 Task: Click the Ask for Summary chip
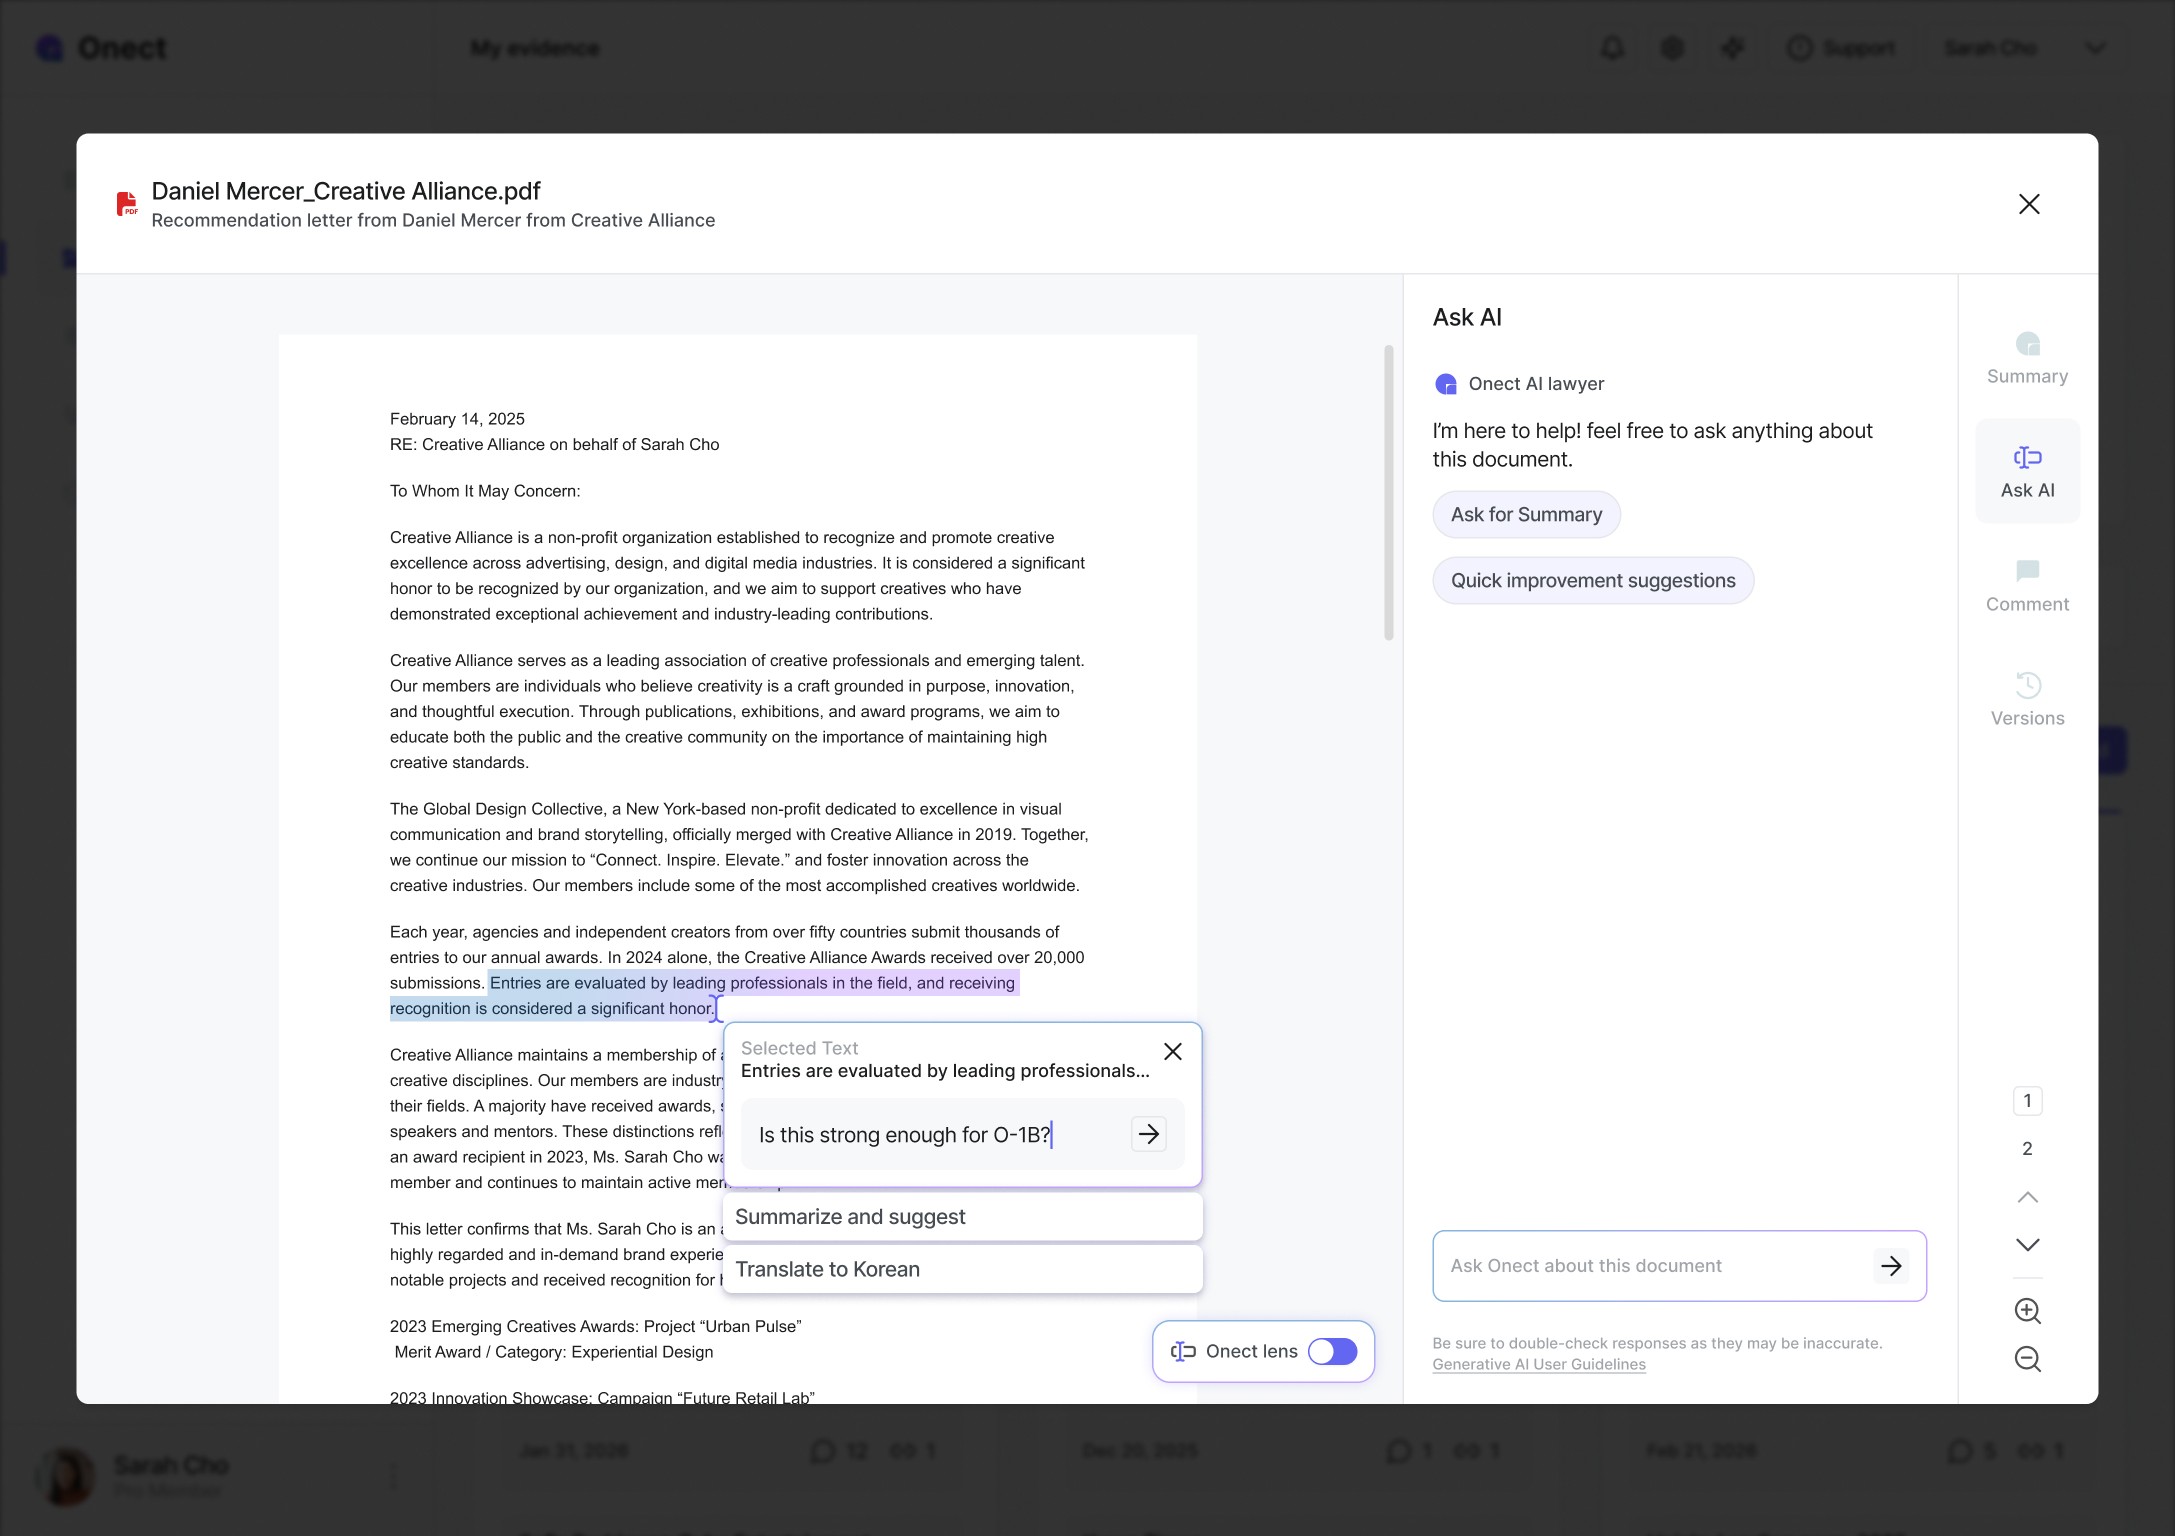(1526, 515)
